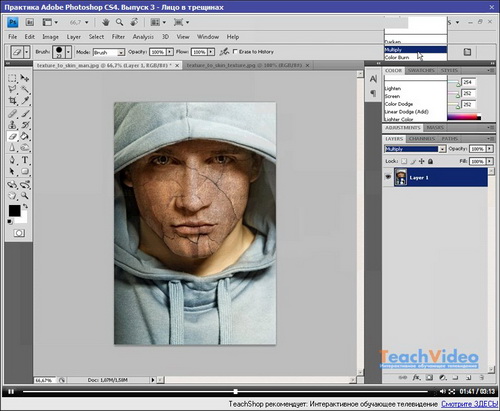The image size is (500, 411).
Task: Select the Healing Brush tool
Action: [12, 114]
